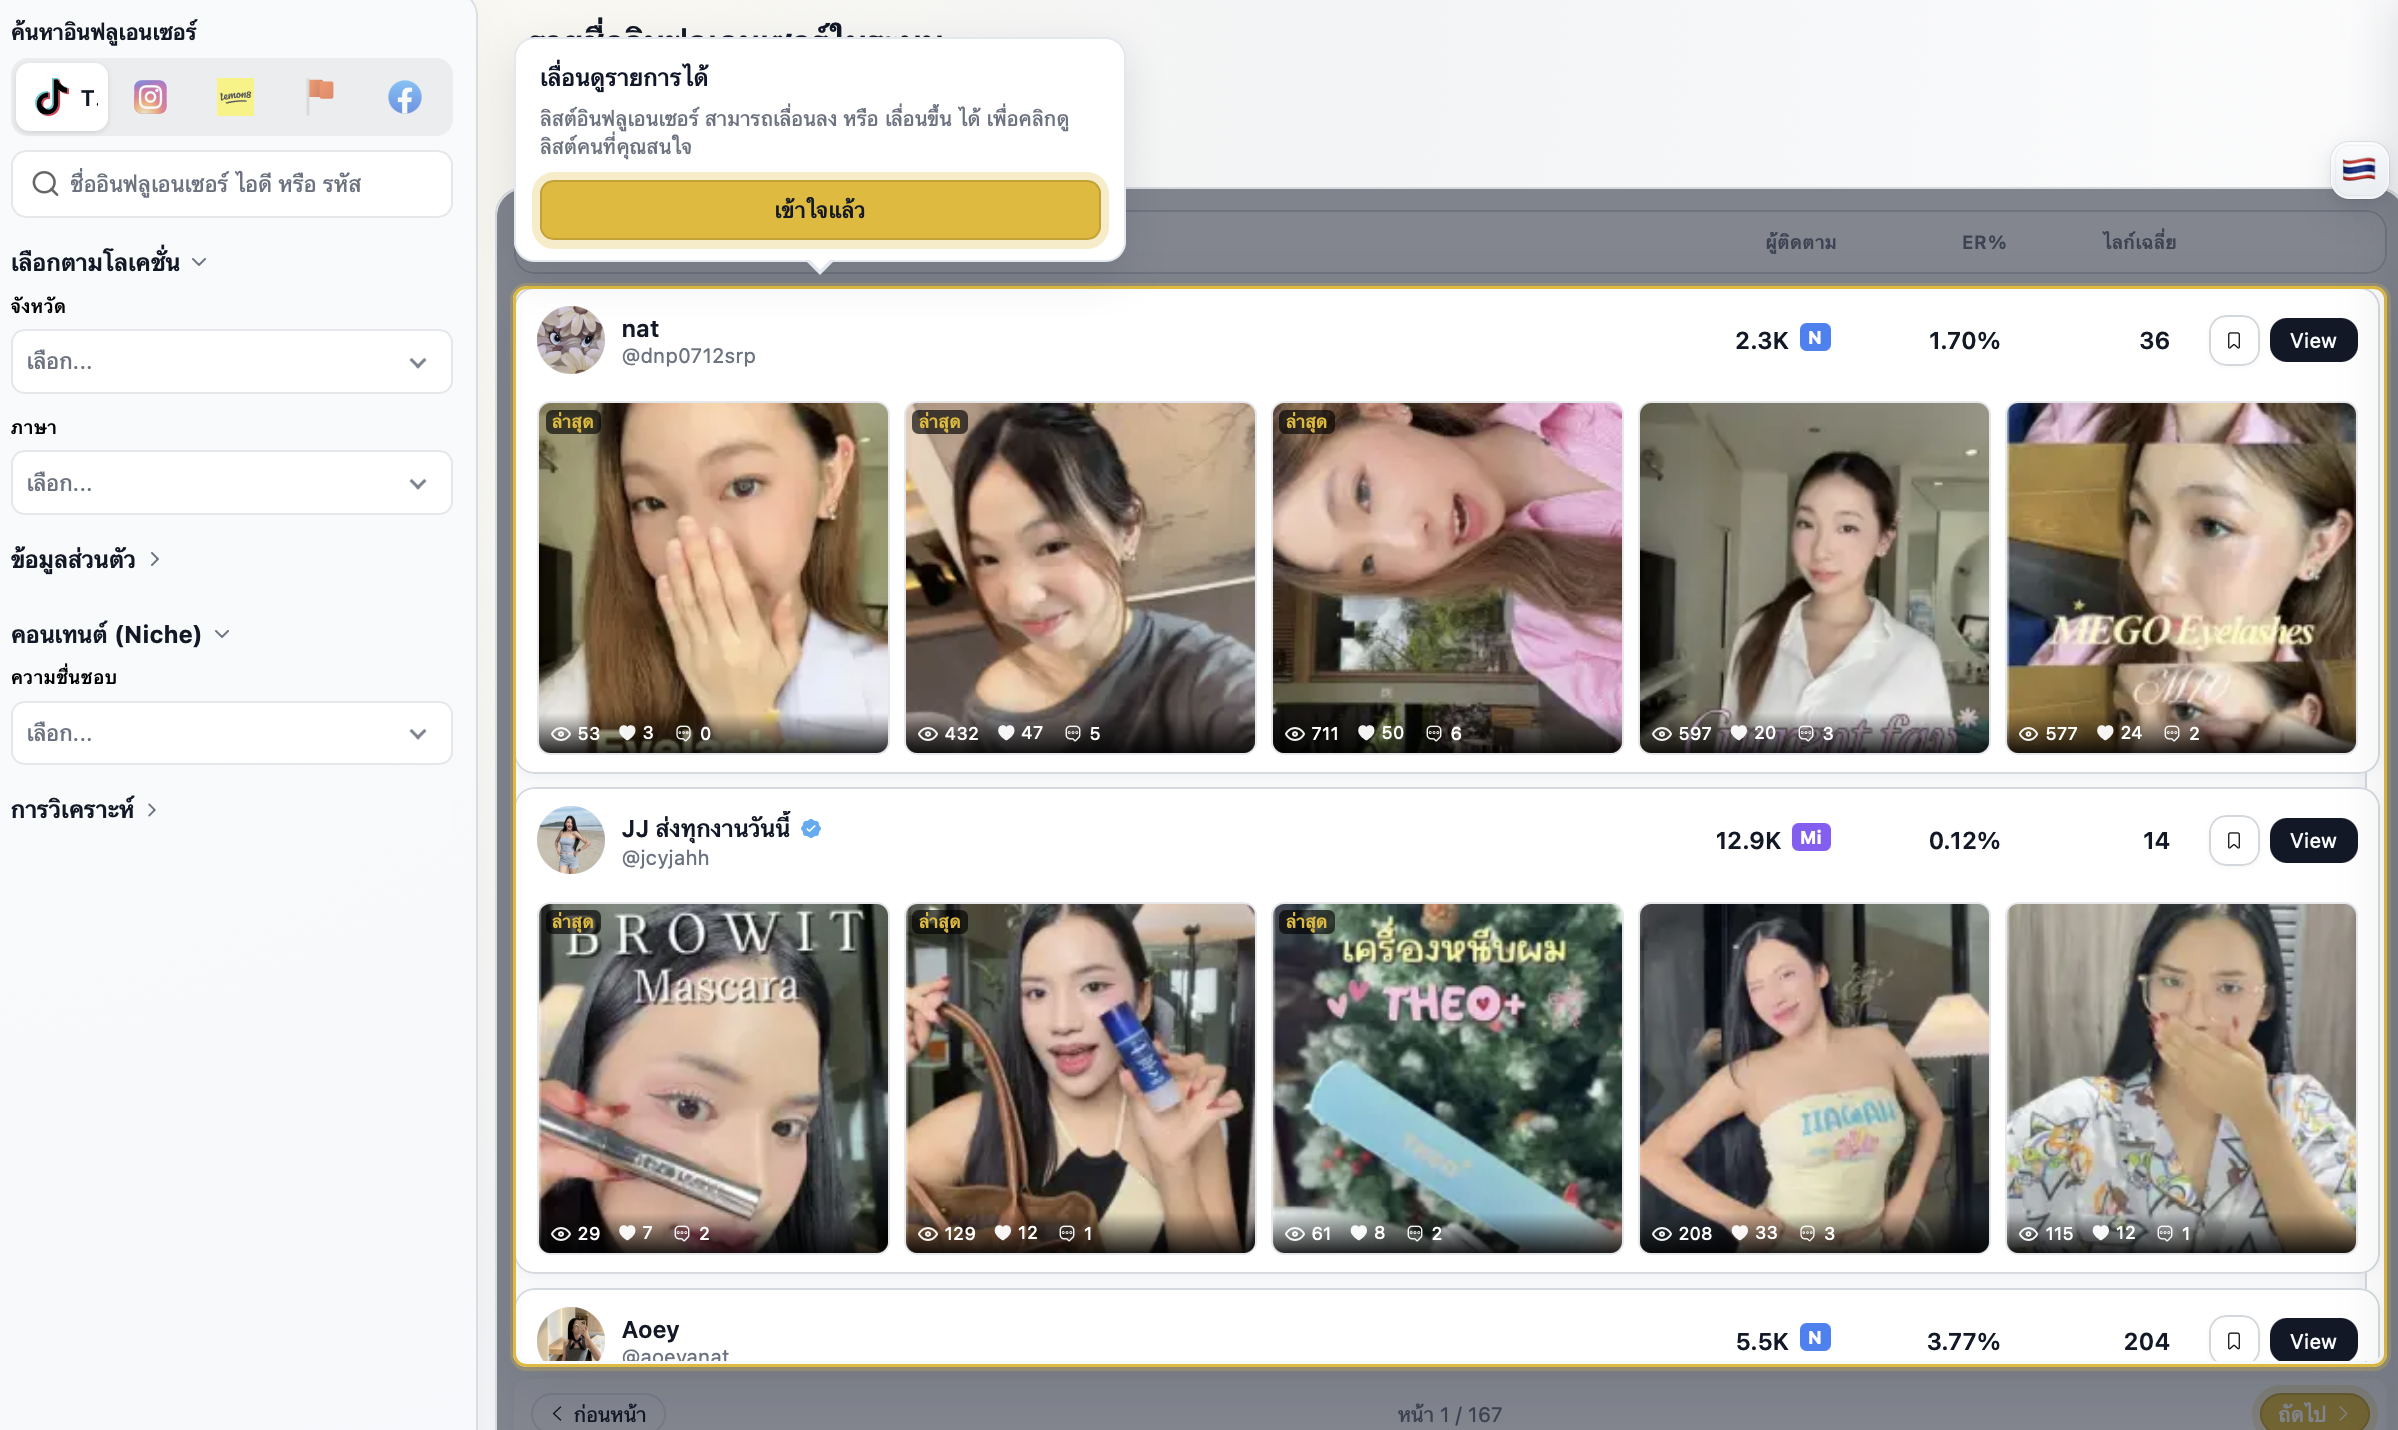Click the page indicator หน้า 1 / 167
Viewport: 2398px width, 1430px height.
tap(1449, 1414)
